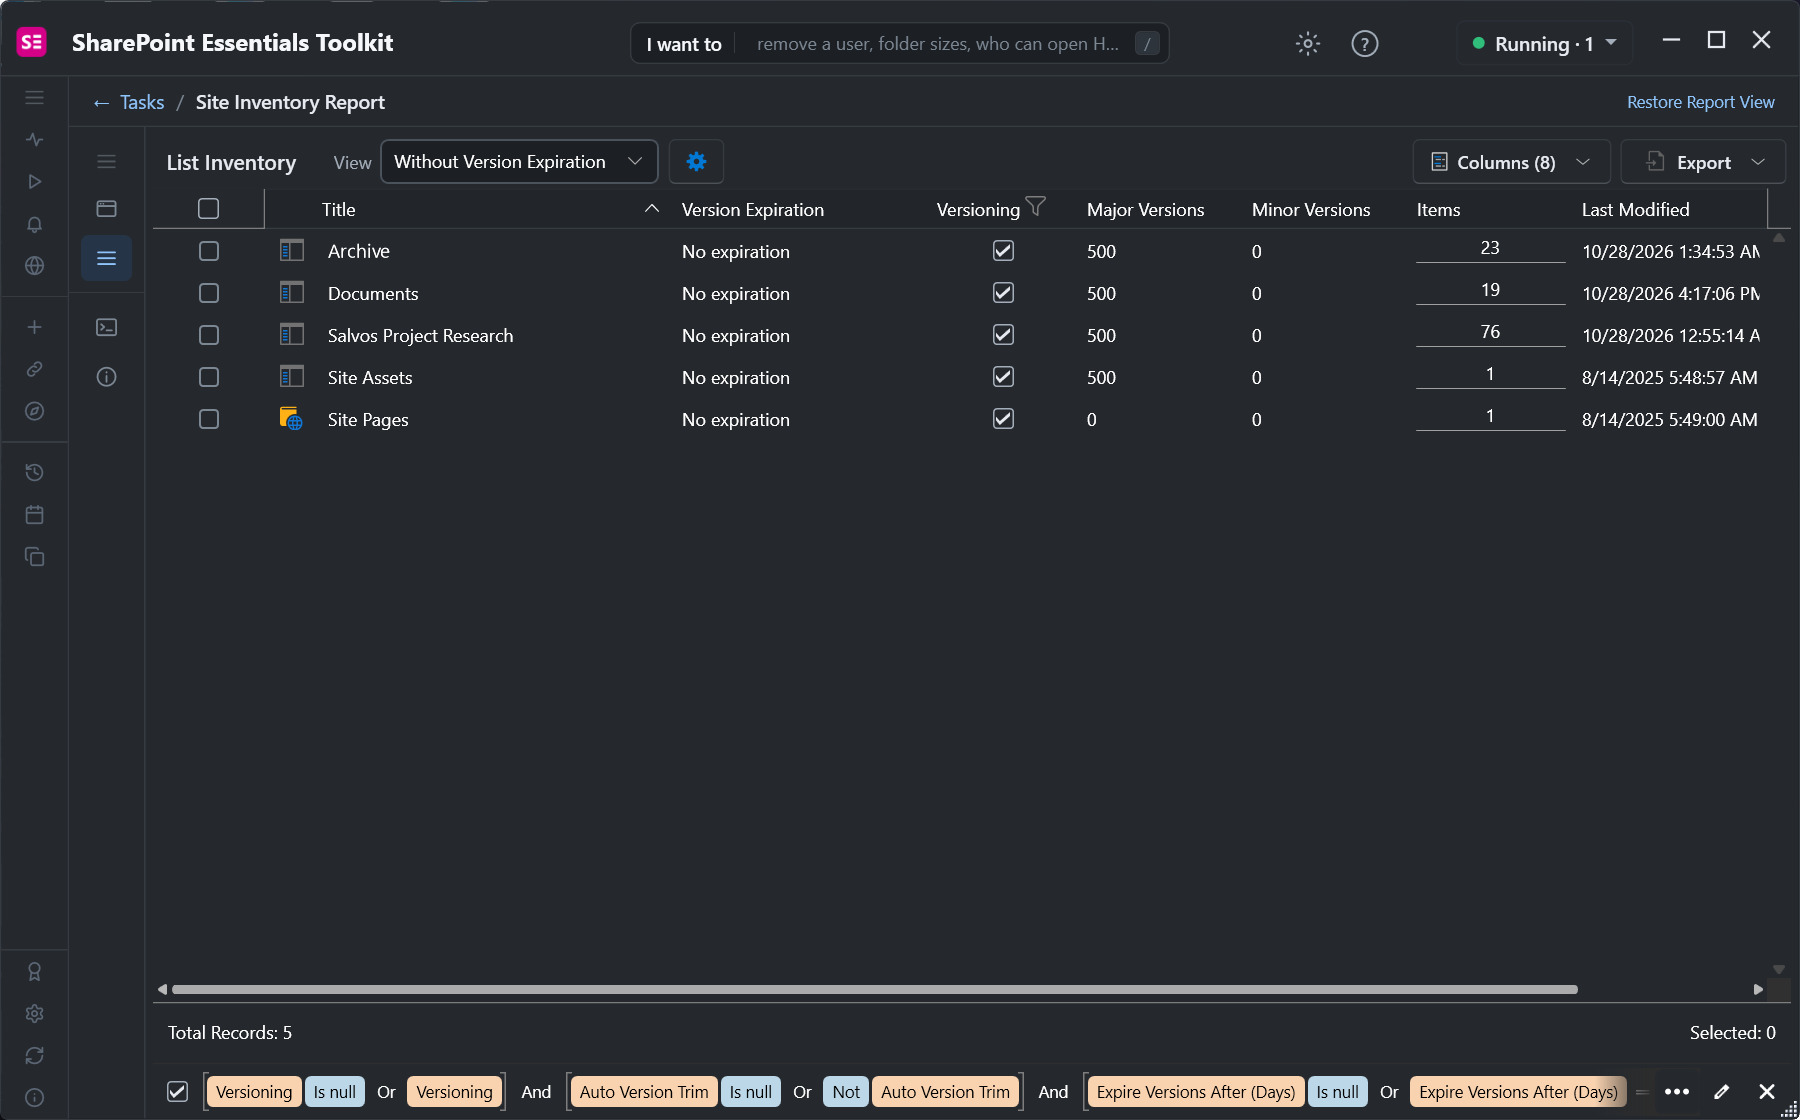Focus the I want to search field
Image resolution: width=1800 pixels, height=1120 pixels.
pos(937,44)
